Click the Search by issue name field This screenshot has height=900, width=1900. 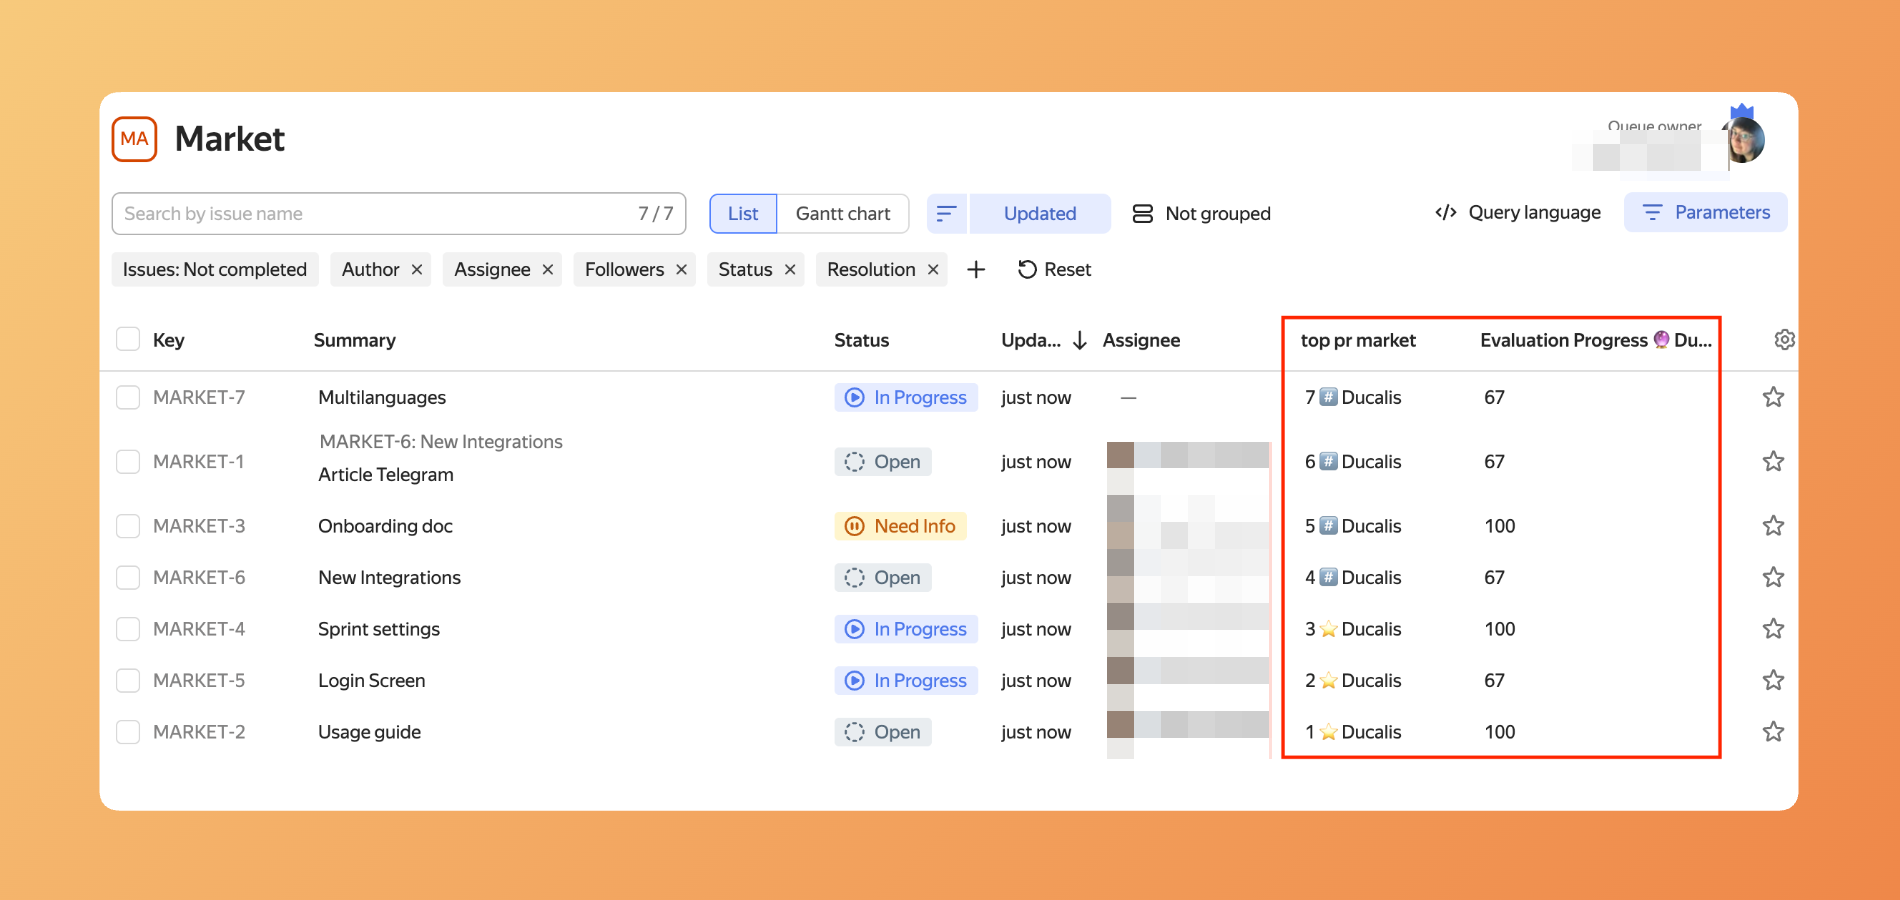[x=375, y=214]
